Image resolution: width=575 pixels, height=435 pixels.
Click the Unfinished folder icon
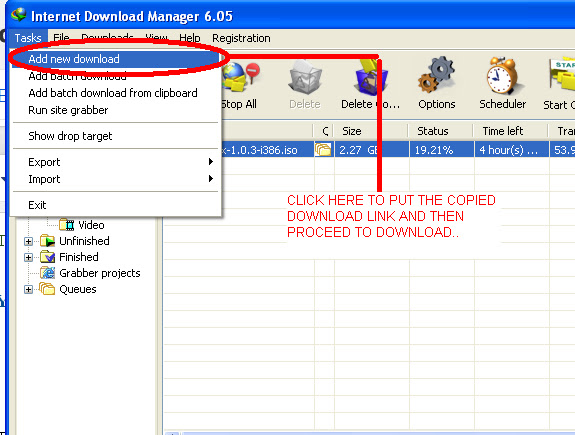point(48,241)
